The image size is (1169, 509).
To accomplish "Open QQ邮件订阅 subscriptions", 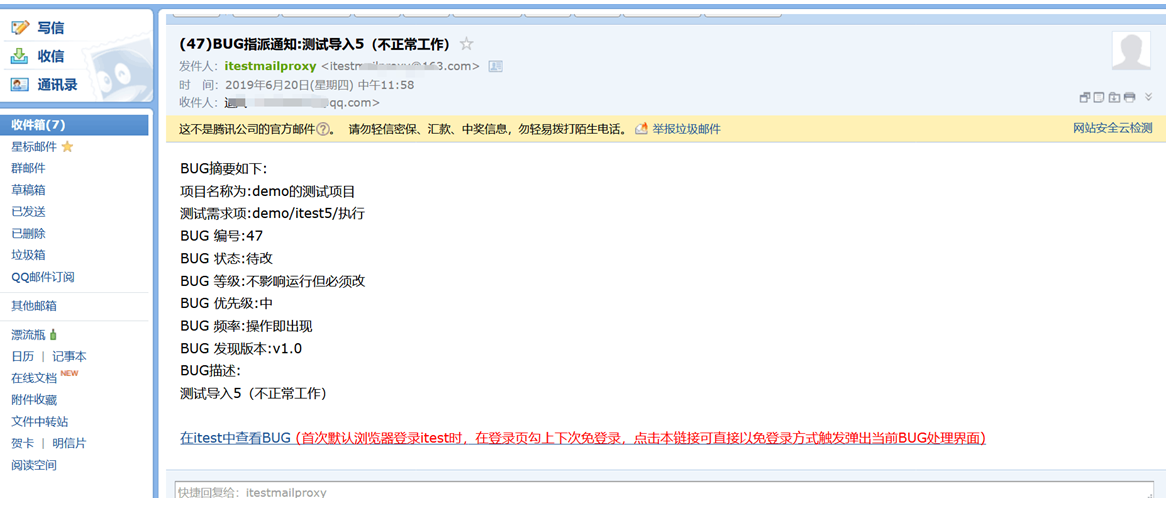I will click(x=42, y=277).
